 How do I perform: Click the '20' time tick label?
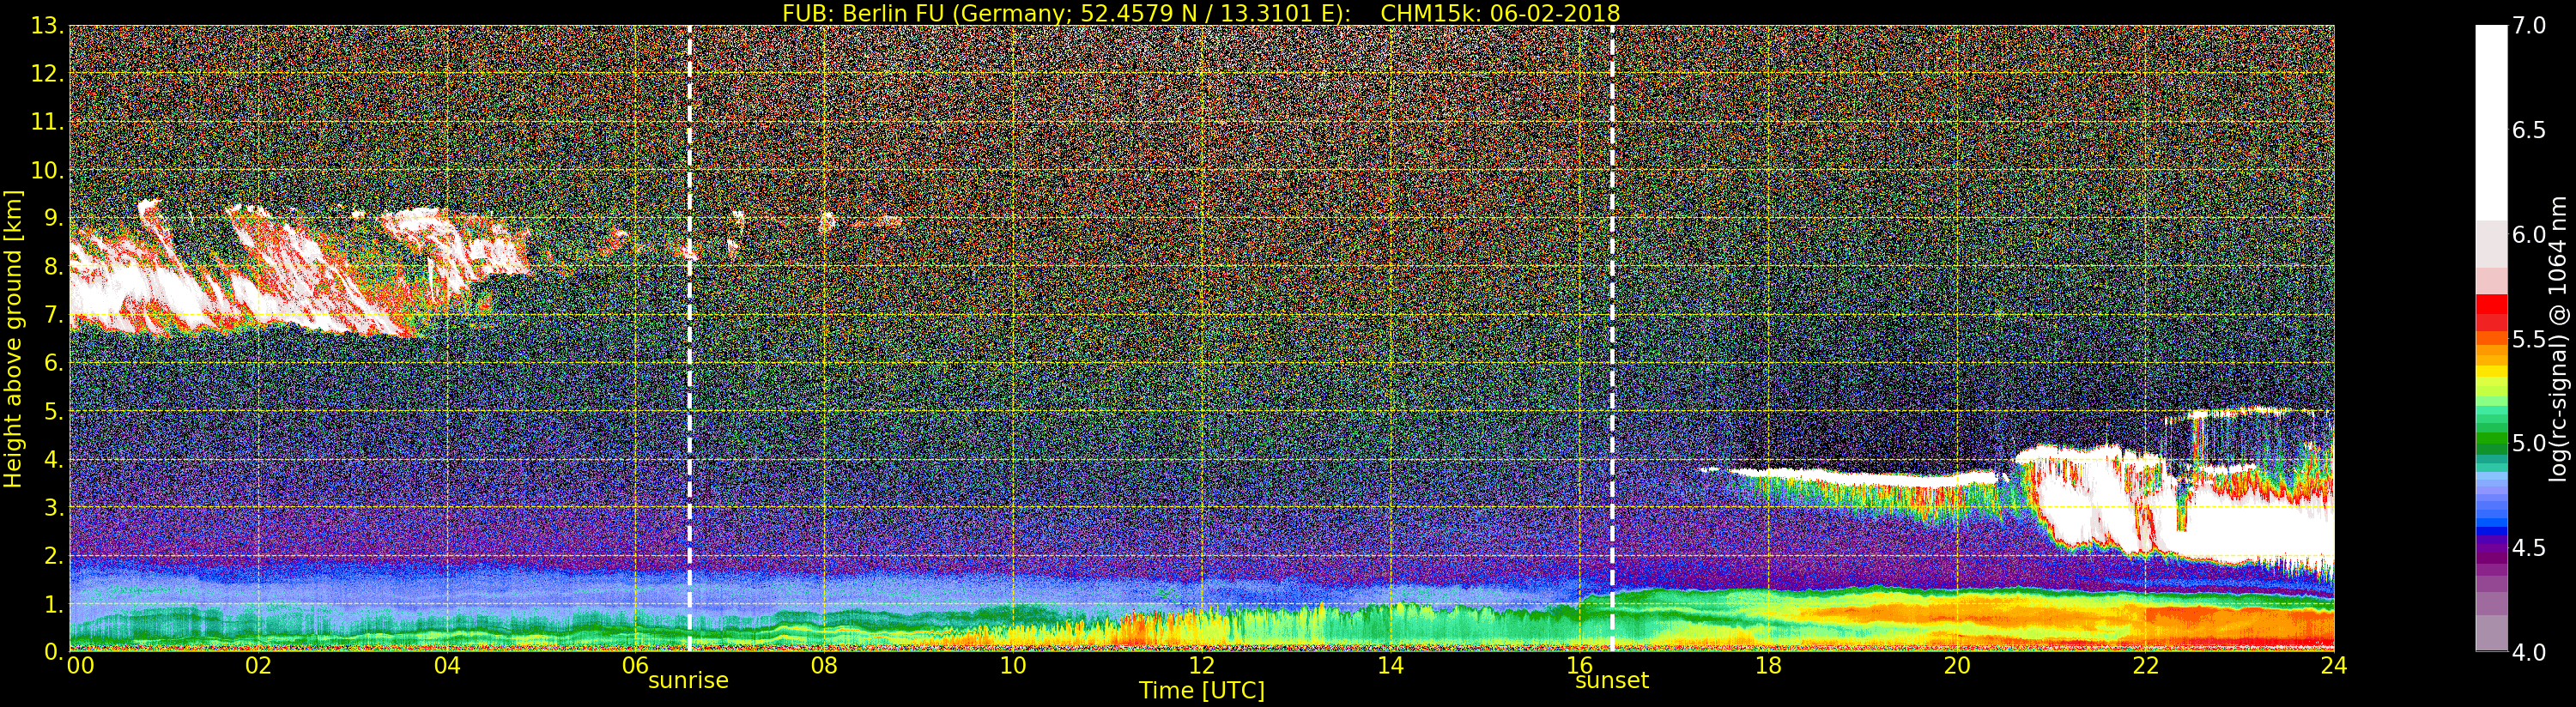tap(1957, 666)
